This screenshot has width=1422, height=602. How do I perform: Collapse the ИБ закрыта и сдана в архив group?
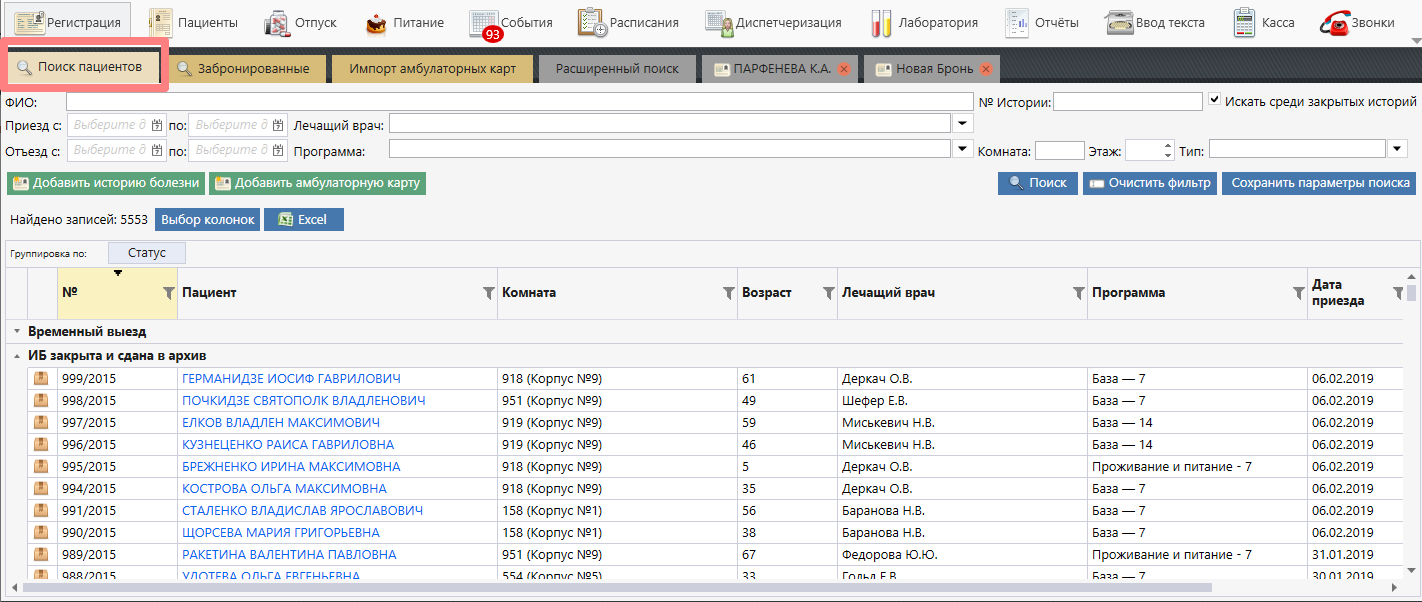[17, 355]
